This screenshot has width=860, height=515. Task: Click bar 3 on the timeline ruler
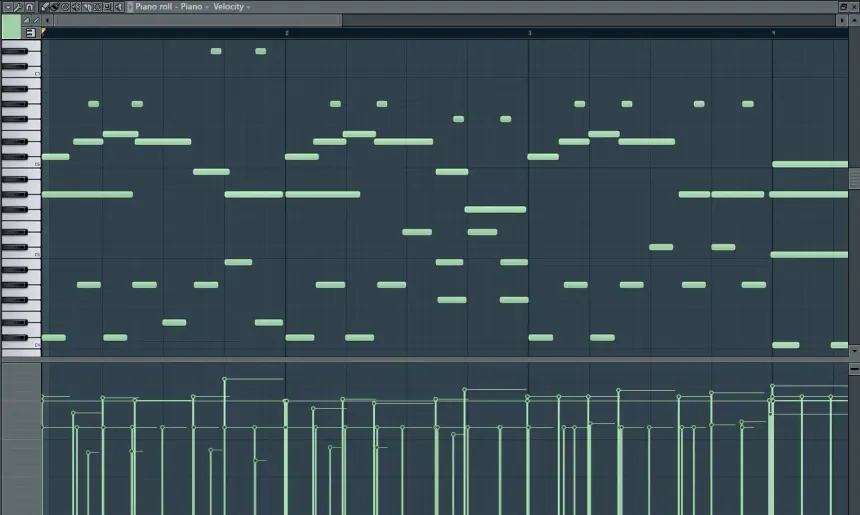(530, 33)
